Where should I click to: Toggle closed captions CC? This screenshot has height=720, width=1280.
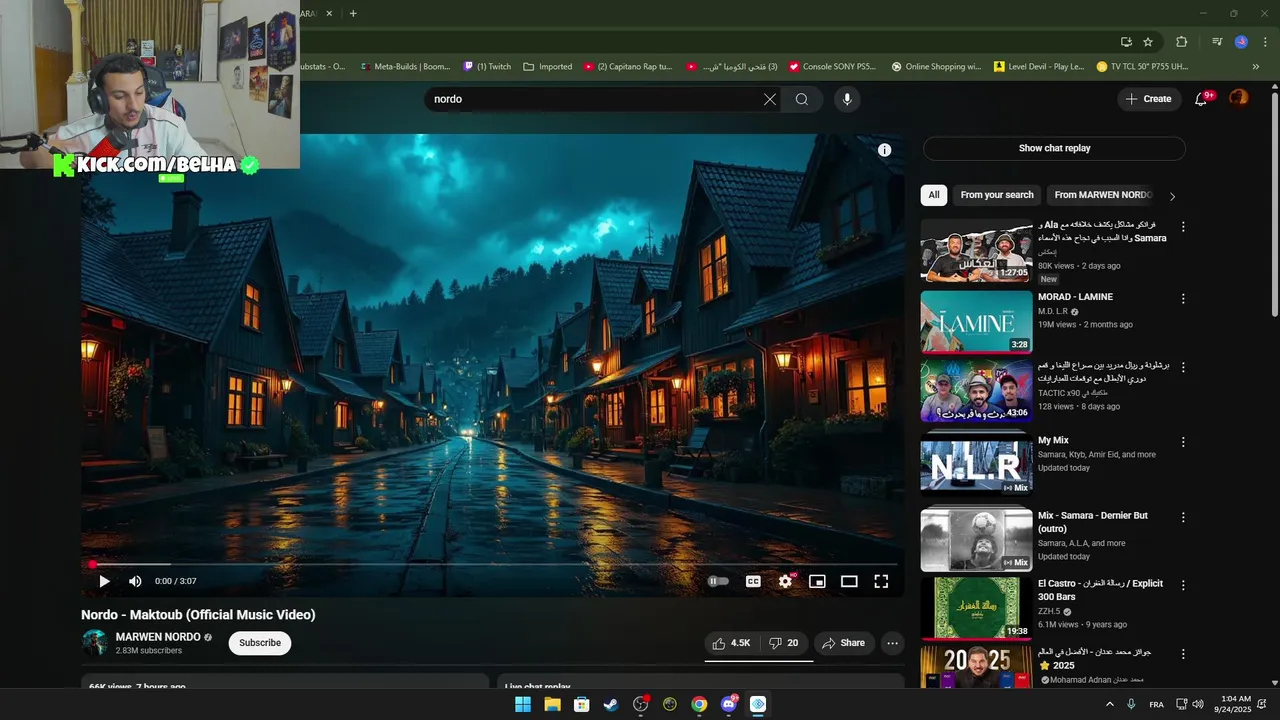(753, 581)
